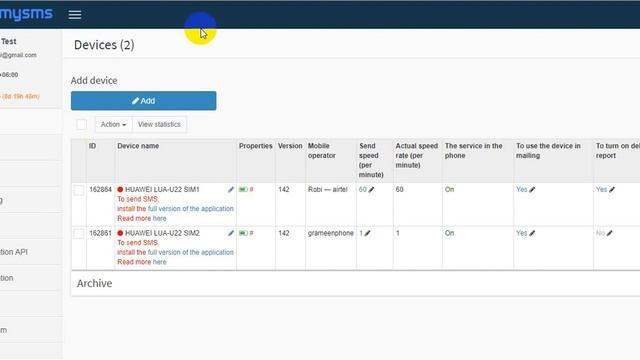Screen dimensions: 640x360
Task: Click the mysms logo
Action: point(26,14)
